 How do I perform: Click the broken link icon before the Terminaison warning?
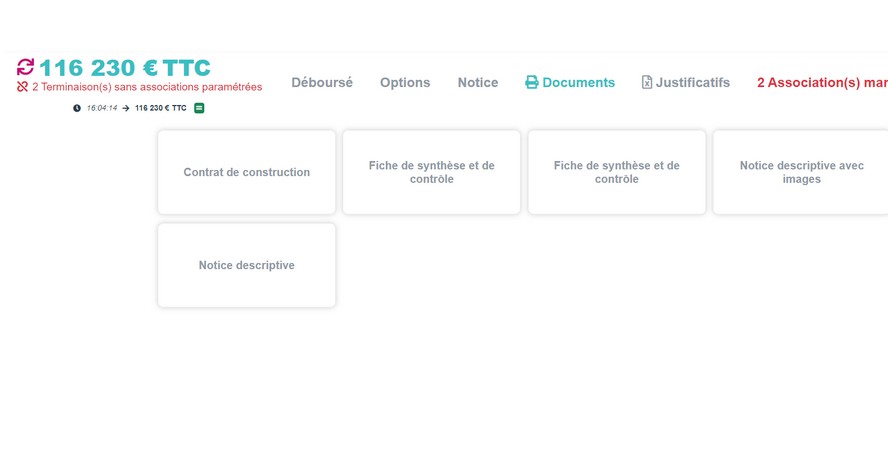coord(23,87)
